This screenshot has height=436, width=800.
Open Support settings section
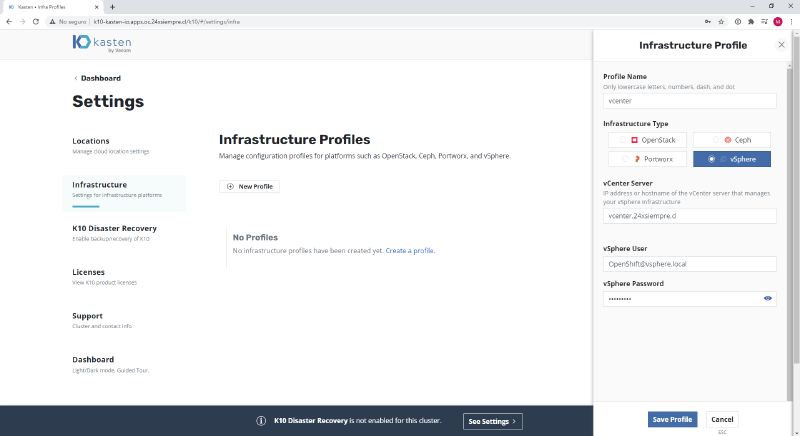pos(102,320)
